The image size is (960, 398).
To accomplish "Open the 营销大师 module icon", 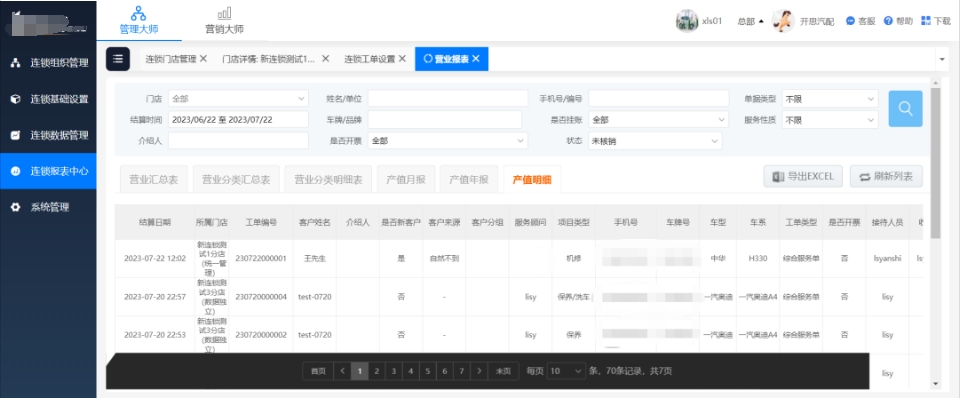I will click(224, 13).
